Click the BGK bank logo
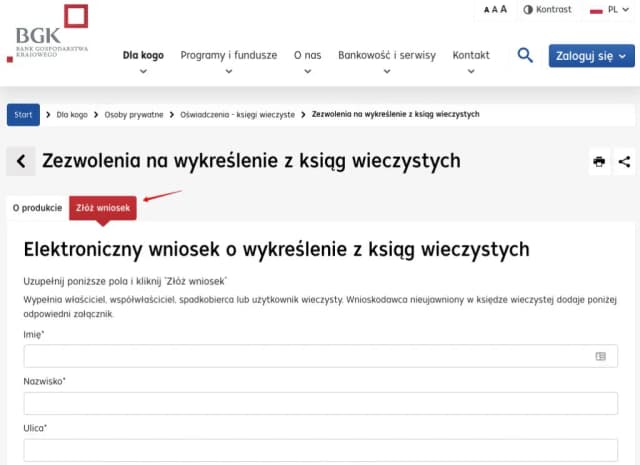Screen dimensions: 640x465 (x=50, y=33)
